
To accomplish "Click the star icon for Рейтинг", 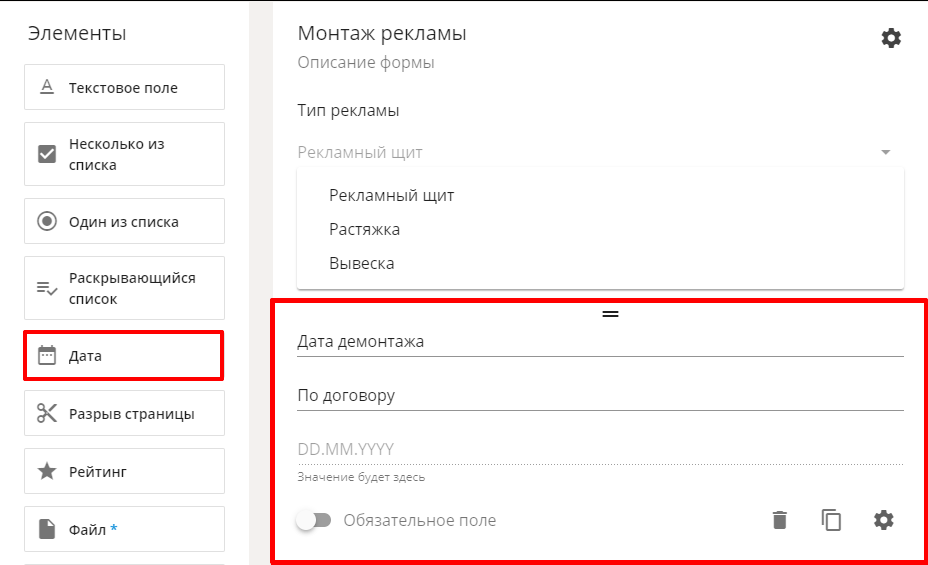I will (47, 472).
